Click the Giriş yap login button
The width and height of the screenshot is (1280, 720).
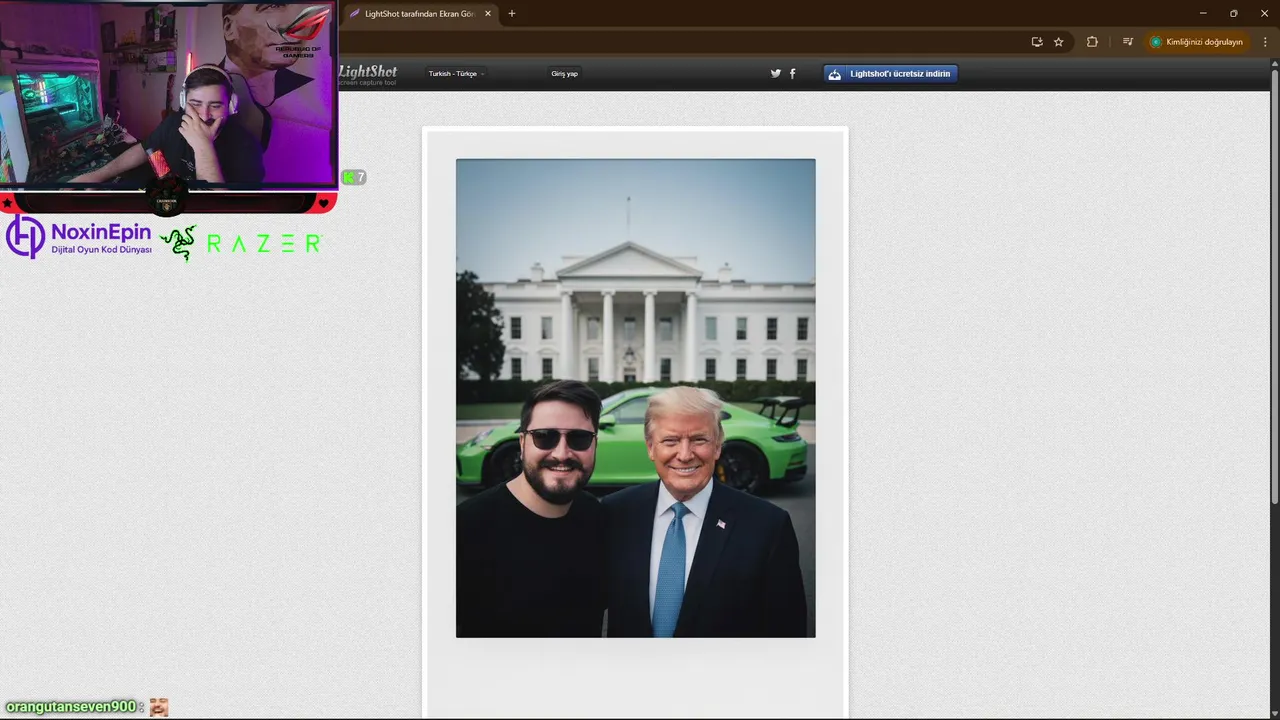click(565, 74)
